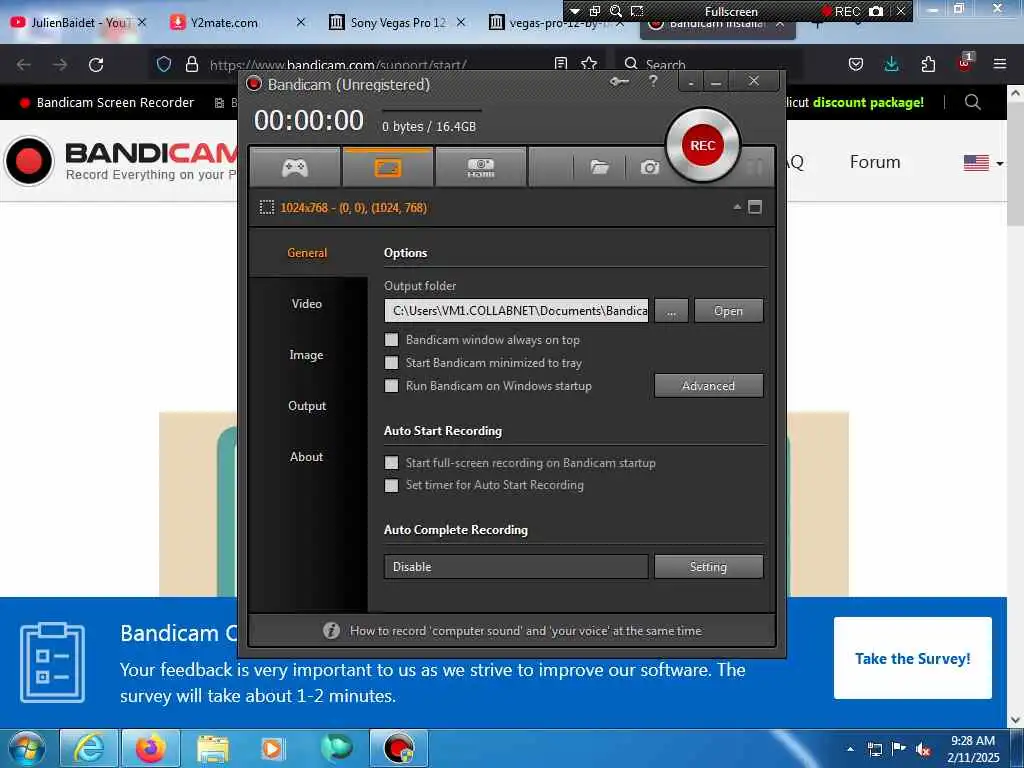Open the Firefox extensions puzzle icon
1024x768 pixels.
928,64
